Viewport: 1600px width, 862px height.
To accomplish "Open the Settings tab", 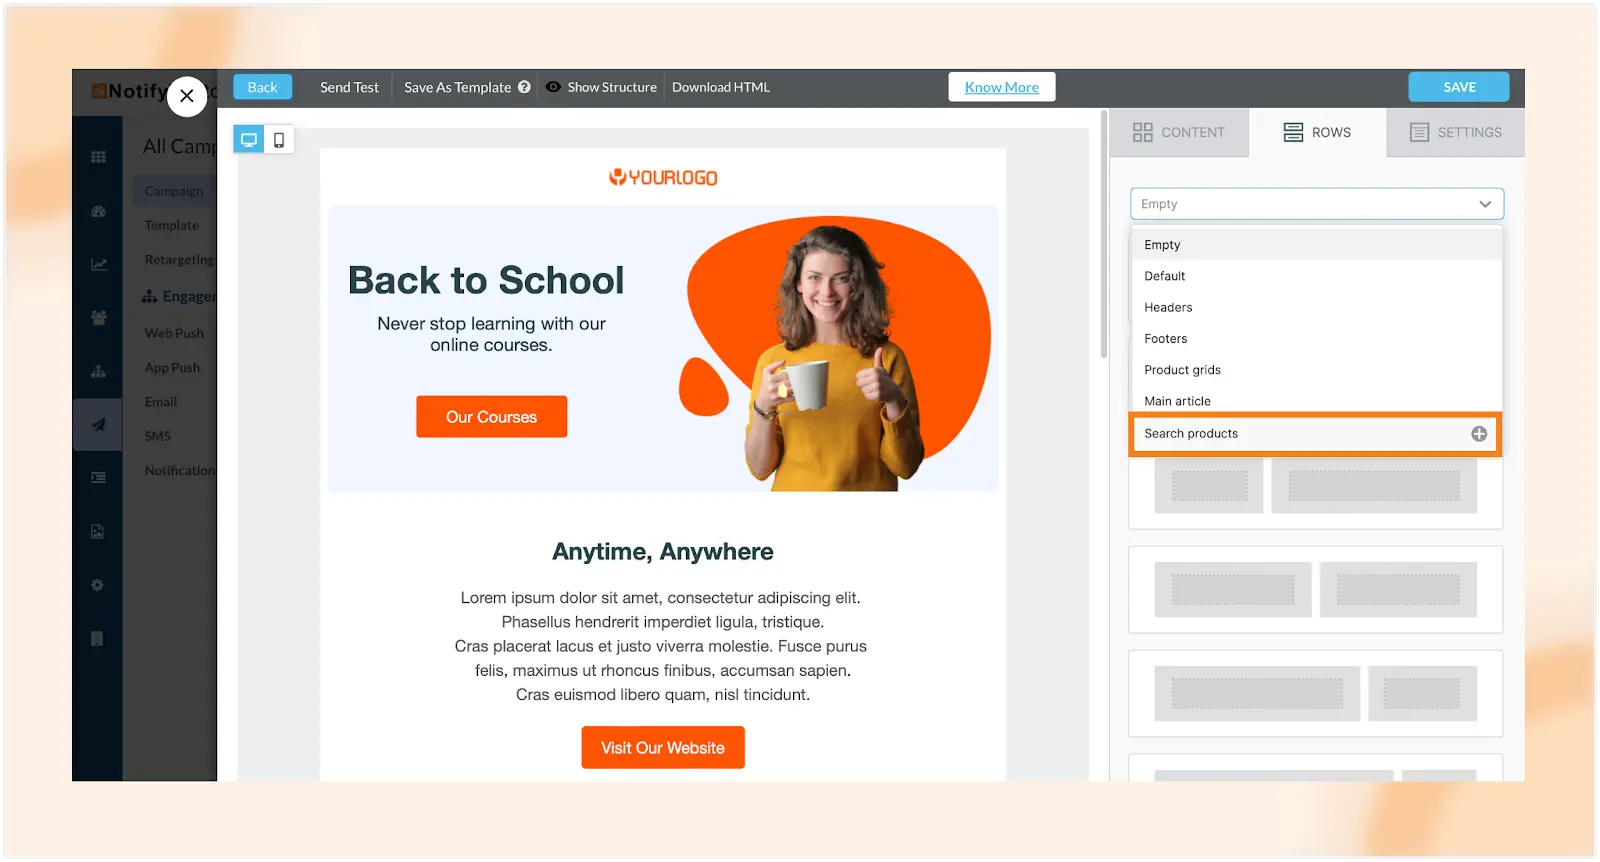I will tap(1456, 132).
